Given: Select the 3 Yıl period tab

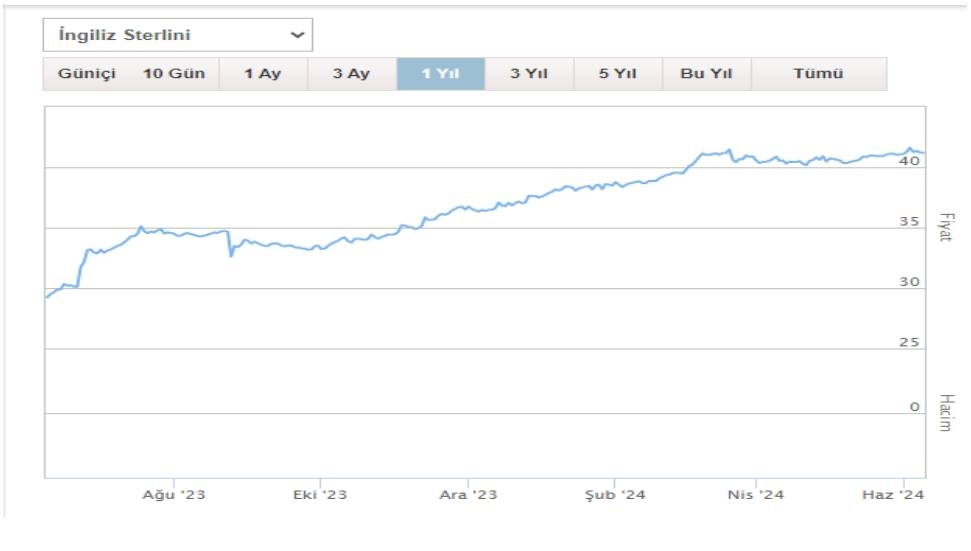Looking at the screenshot, I should tap(529, 74).
